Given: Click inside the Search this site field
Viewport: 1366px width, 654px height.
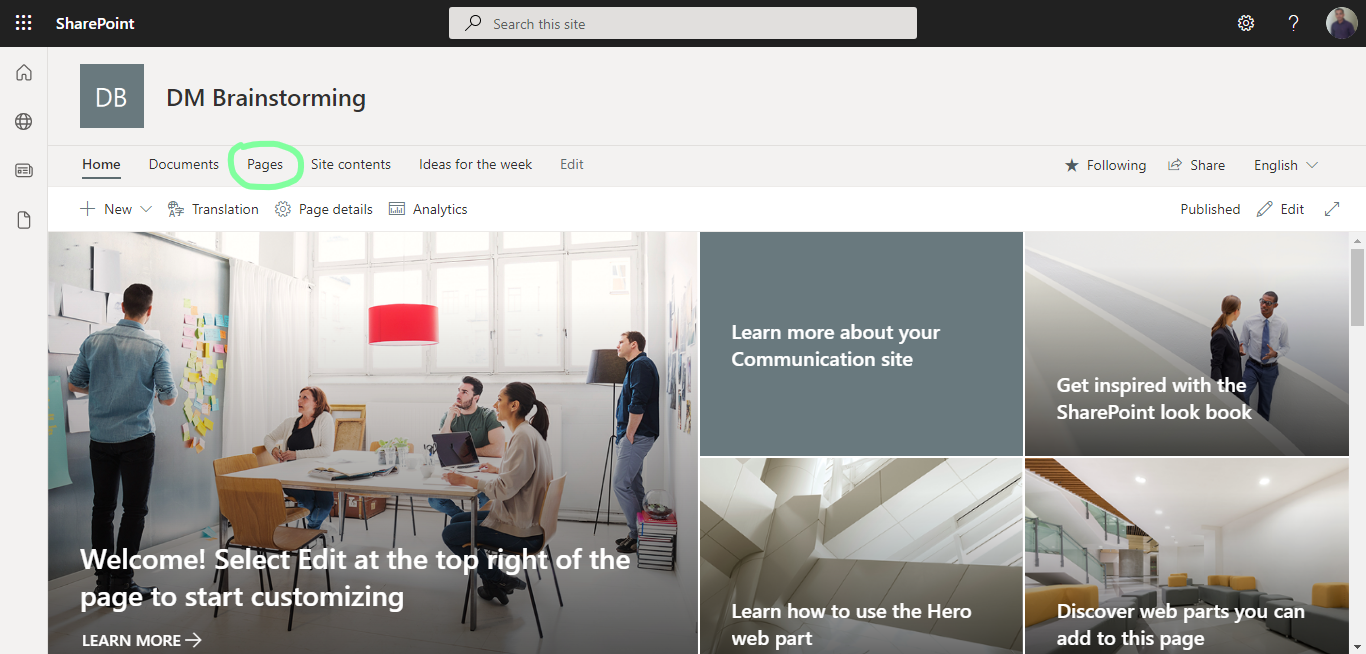Looking at the screenshot, I should [x=683, y=22].
